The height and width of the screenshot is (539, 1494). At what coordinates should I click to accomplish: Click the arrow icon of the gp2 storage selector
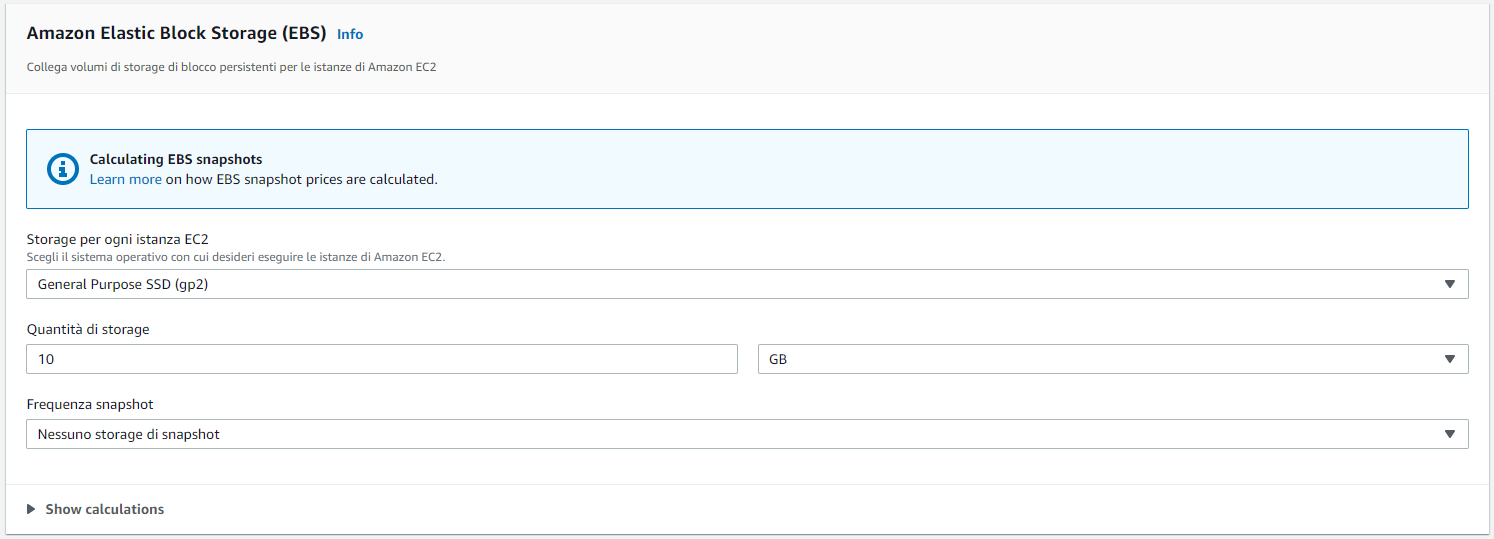point(1450,284)
